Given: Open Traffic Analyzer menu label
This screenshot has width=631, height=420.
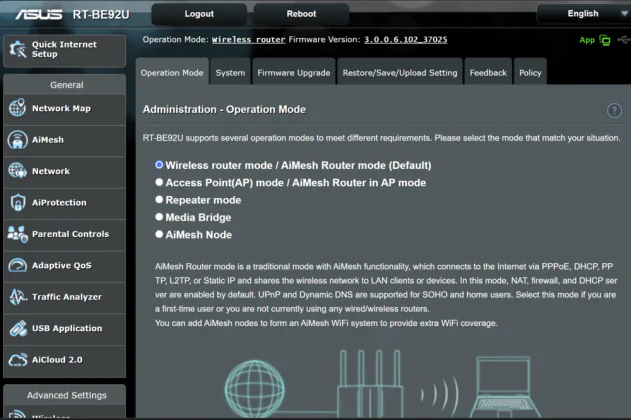Looking at the screenshot, I should (67, 297).
